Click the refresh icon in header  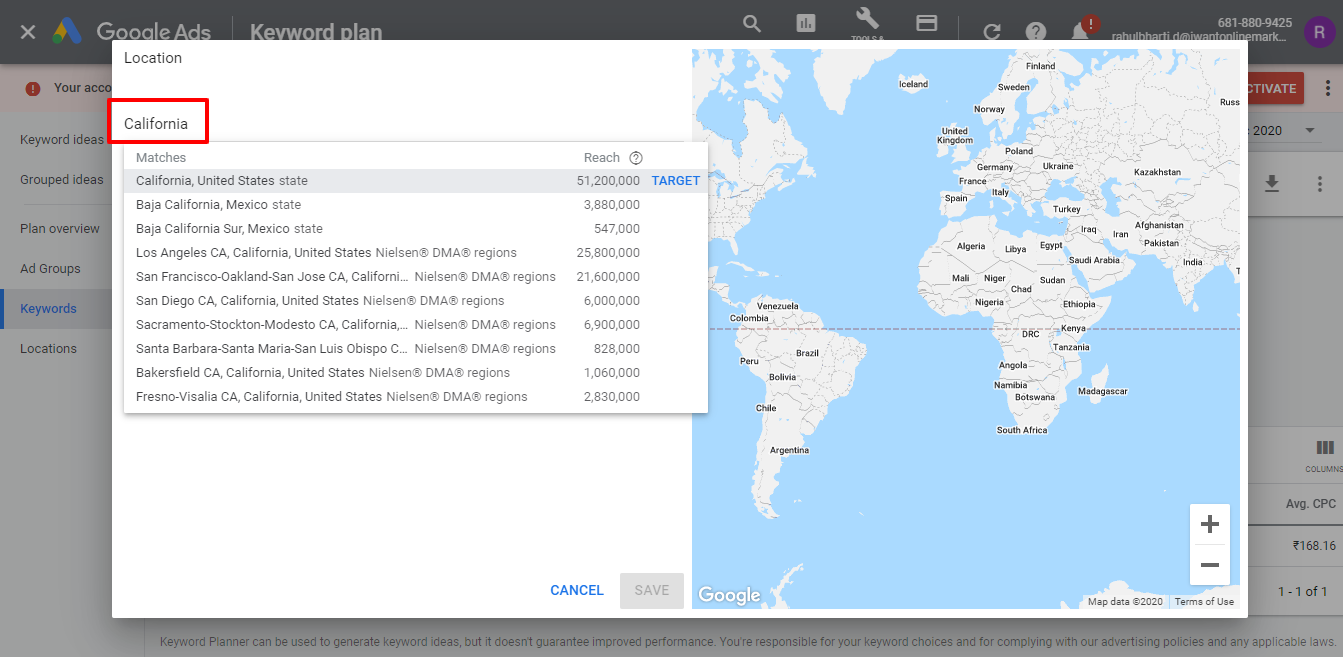click(x=992, y=32)
